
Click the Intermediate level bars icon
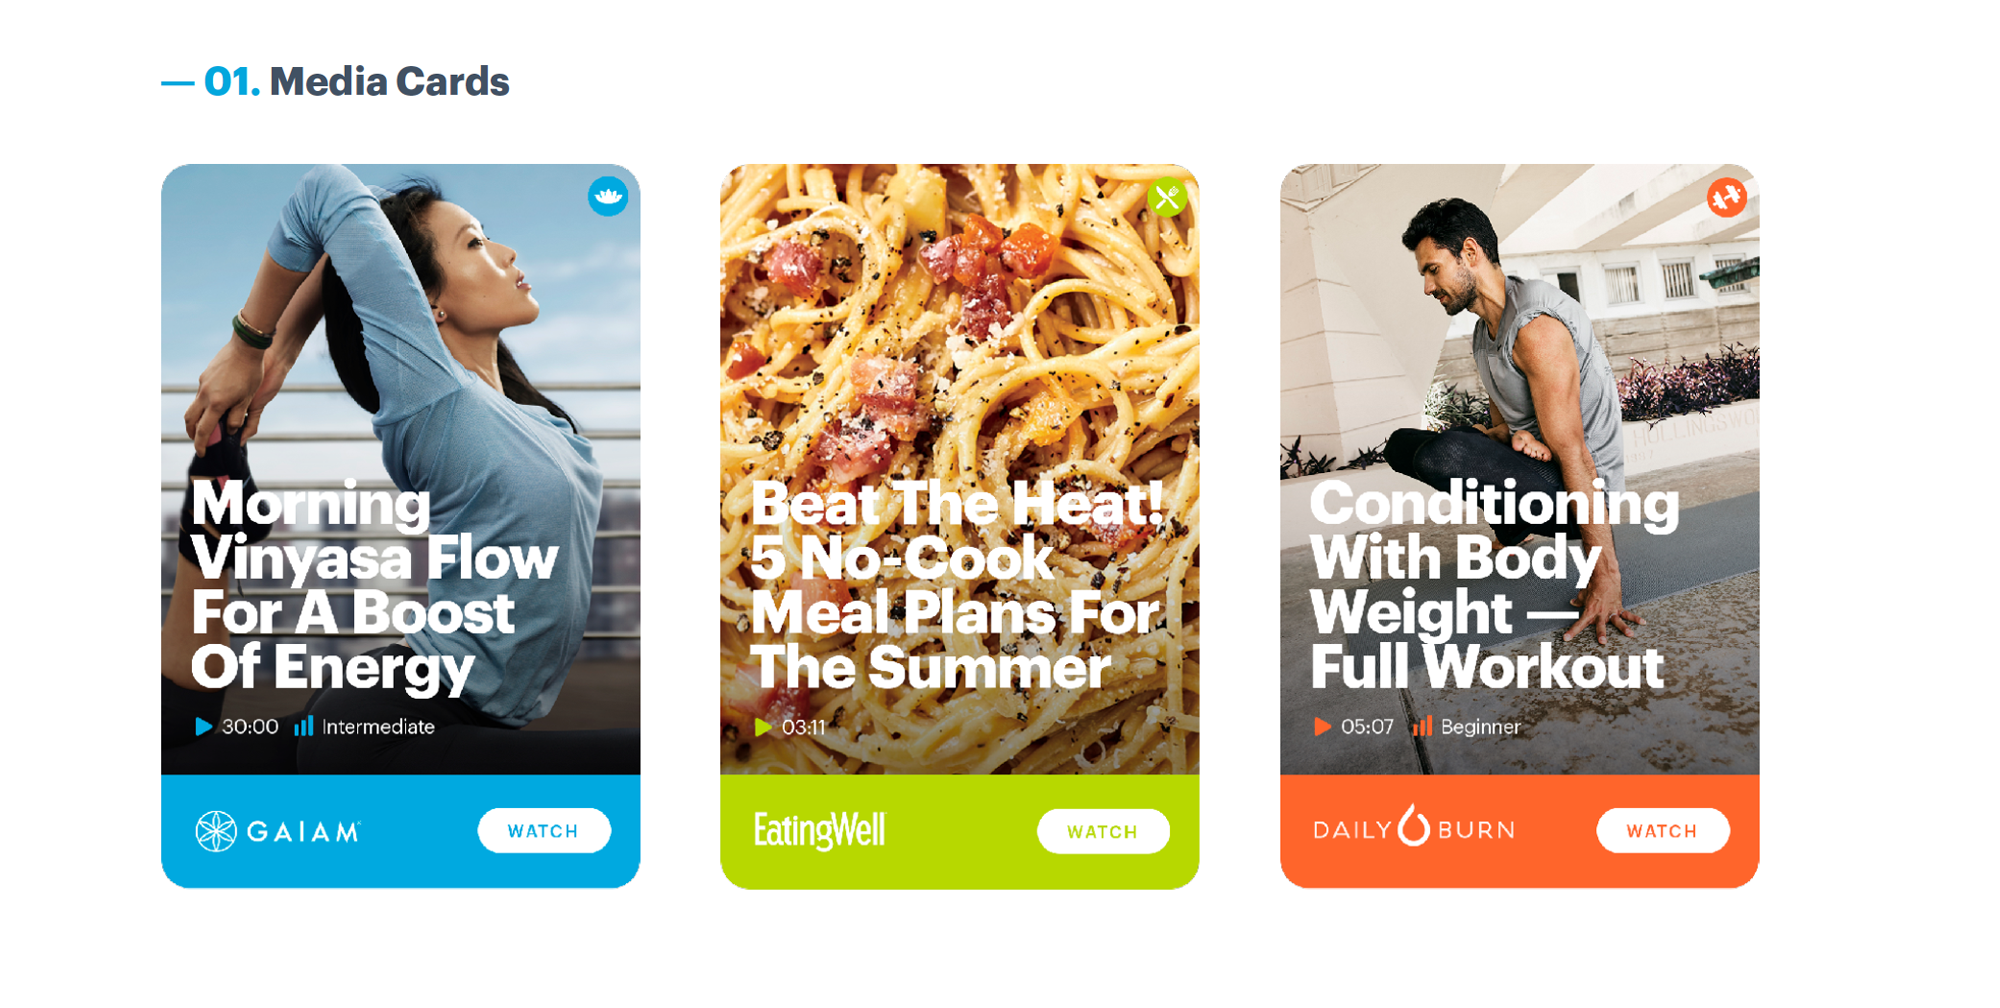coord(303,726)
